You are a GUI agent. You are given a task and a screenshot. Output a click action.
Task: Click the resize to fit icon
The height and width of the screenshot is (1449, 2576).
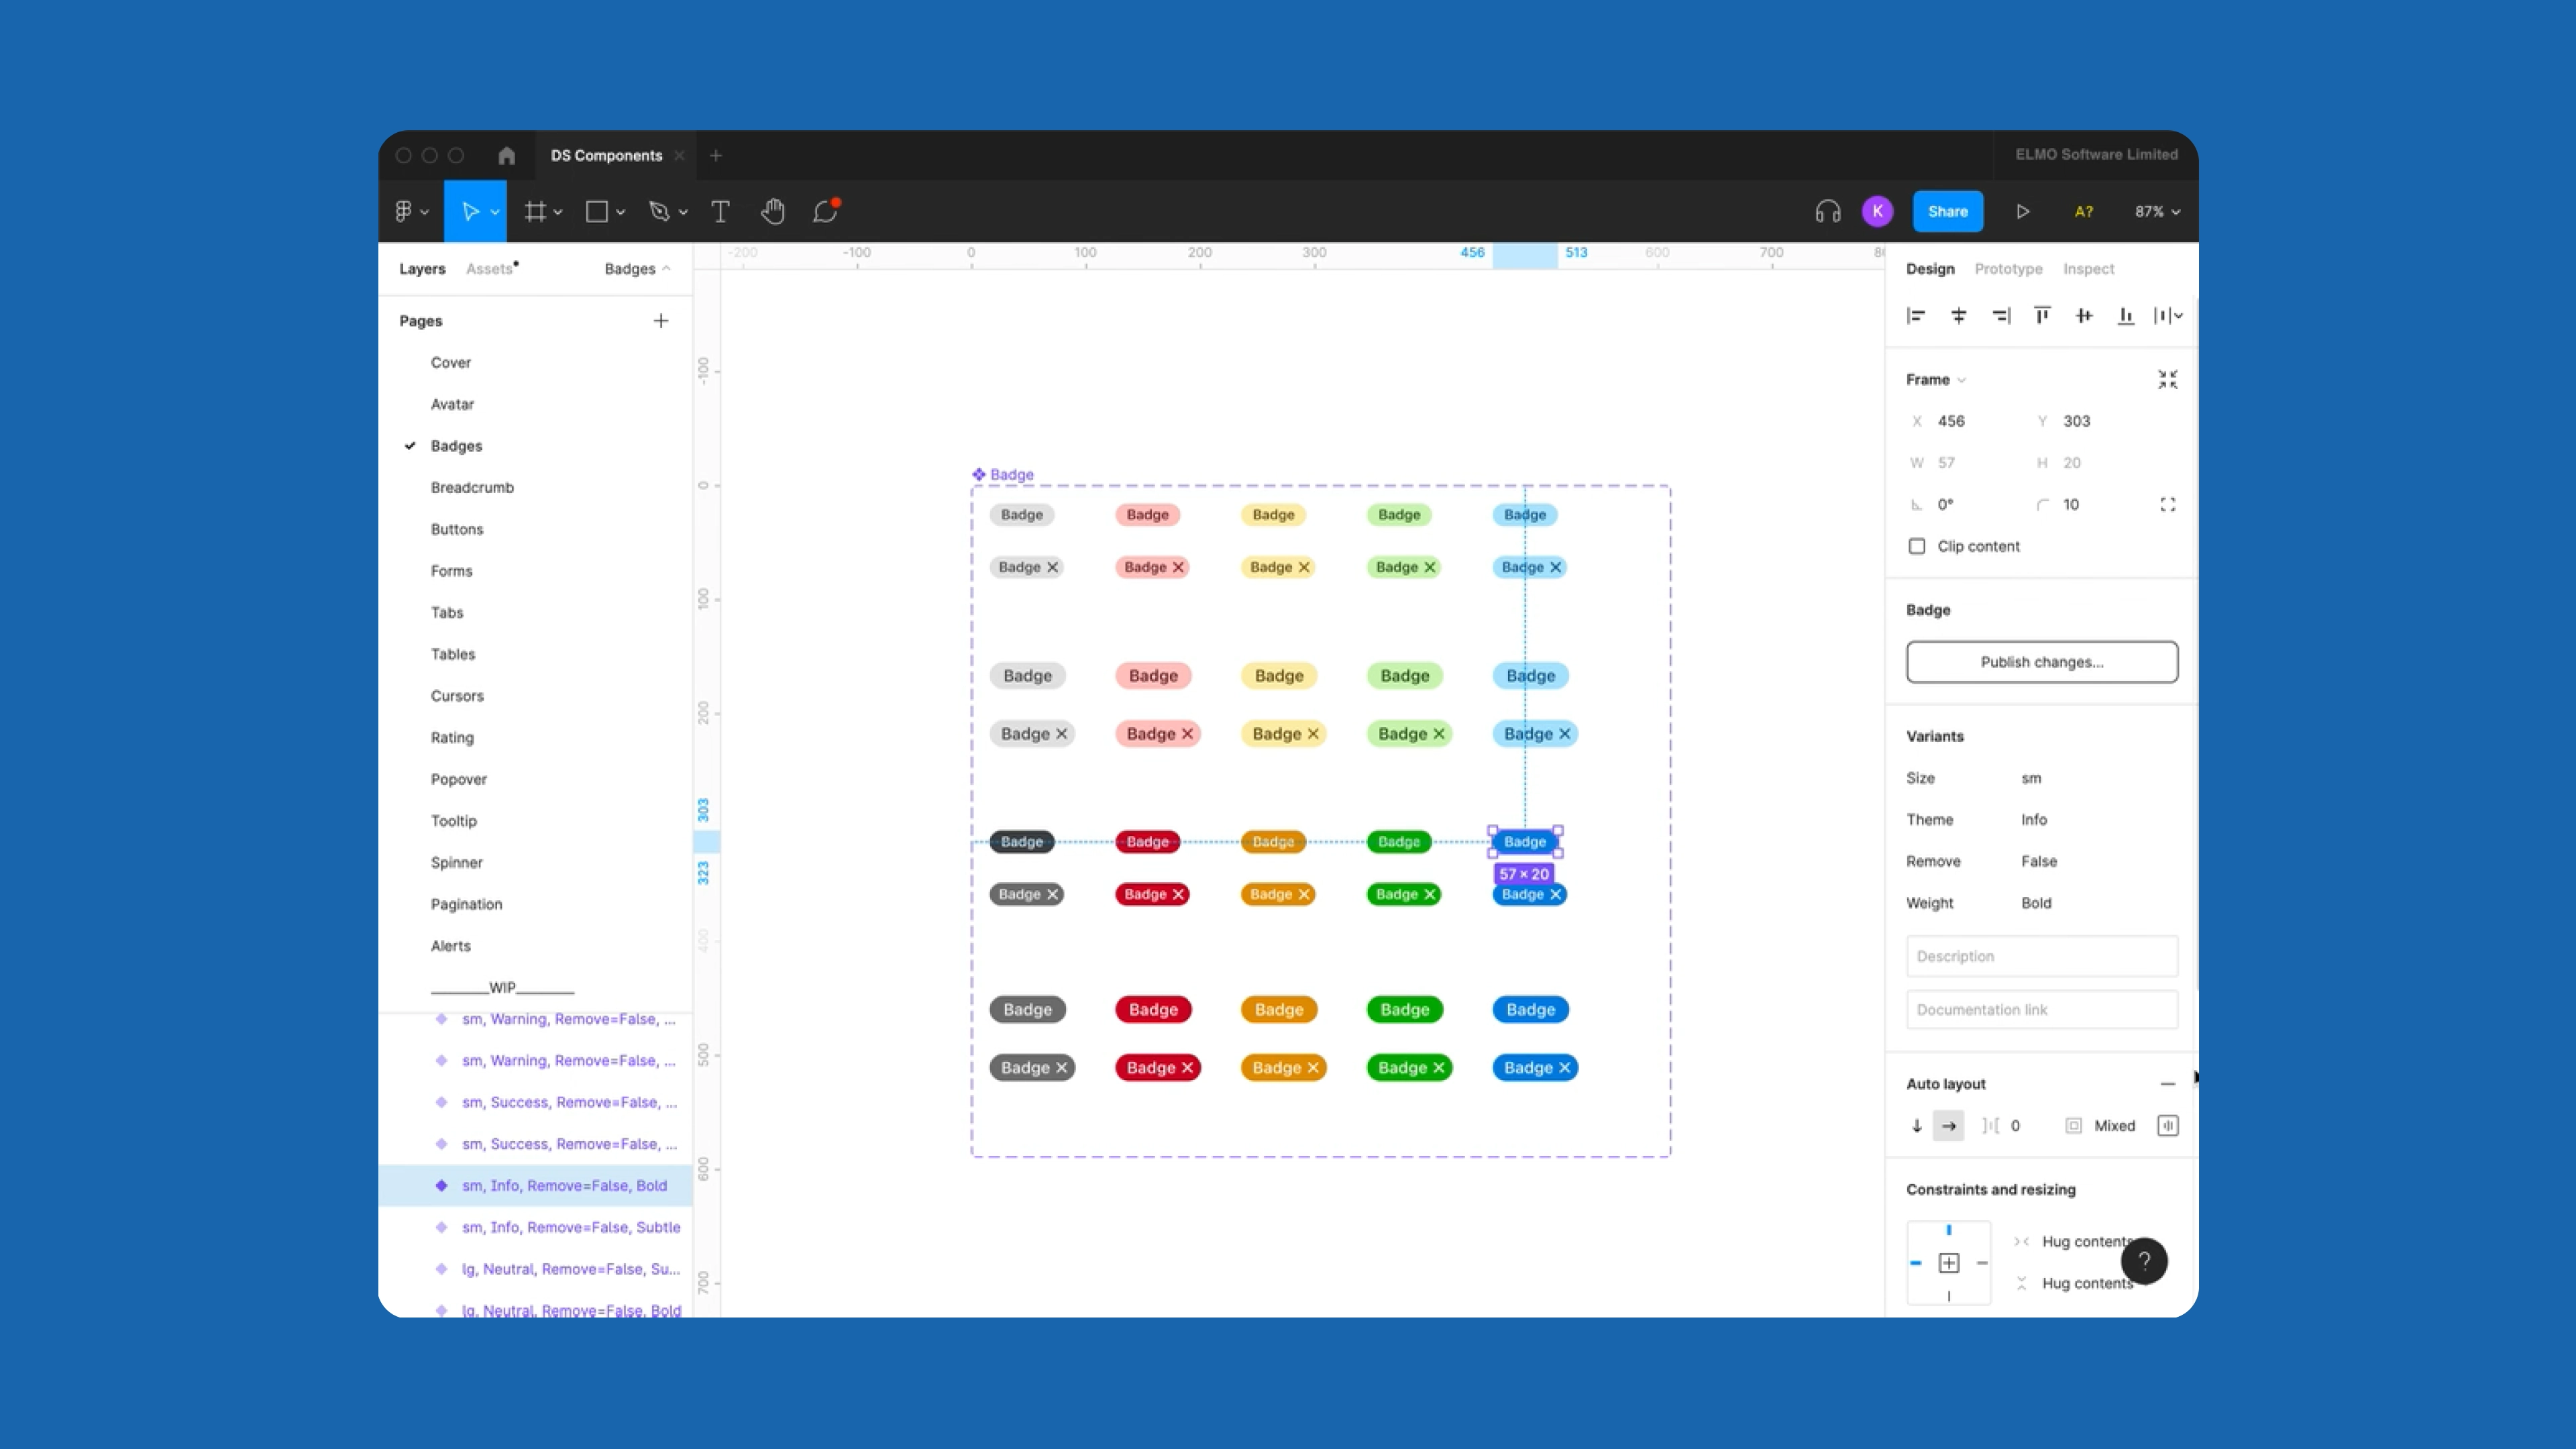coord(2167,379)
